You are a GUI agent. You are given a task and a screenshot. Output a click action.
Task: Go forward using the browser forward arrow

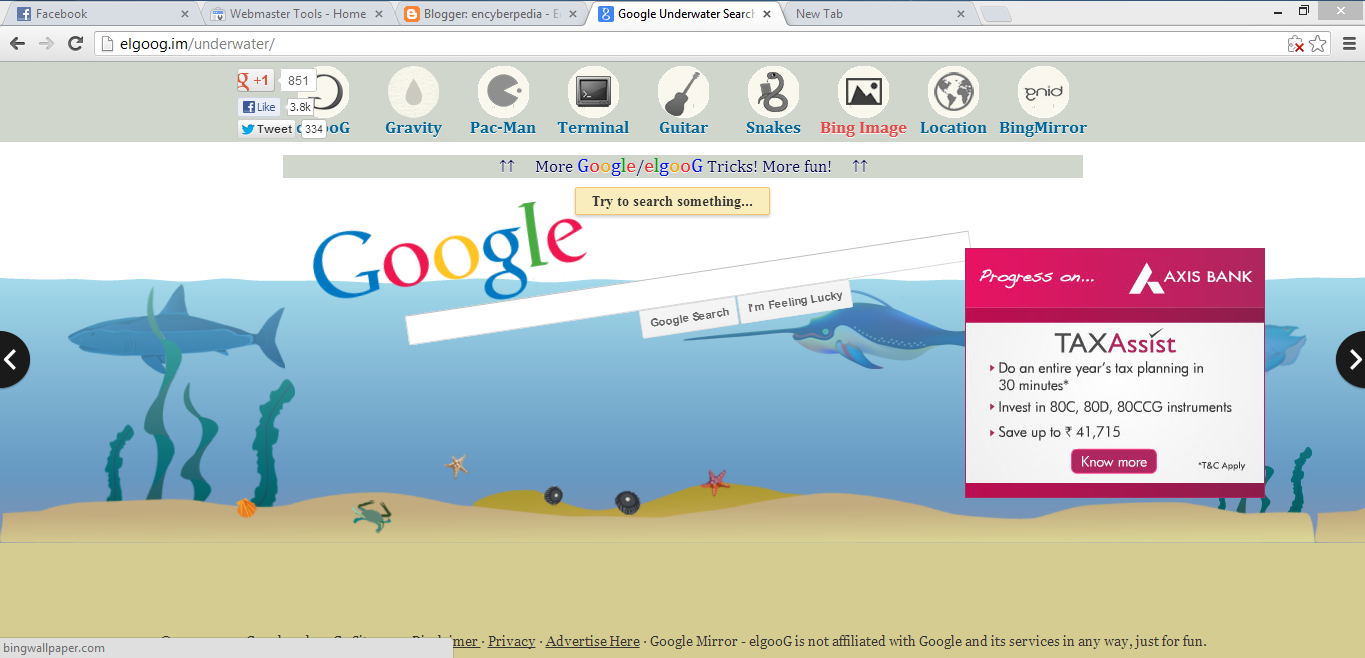pyautogui.click(x=46, y=43)
